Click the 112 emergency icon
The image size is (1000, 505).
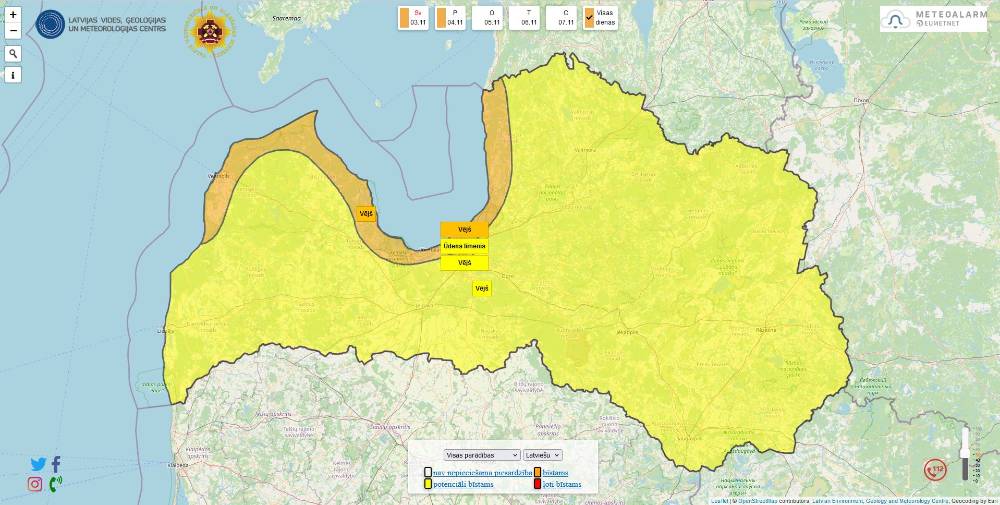pyautogui.click(x=936, y=469)
